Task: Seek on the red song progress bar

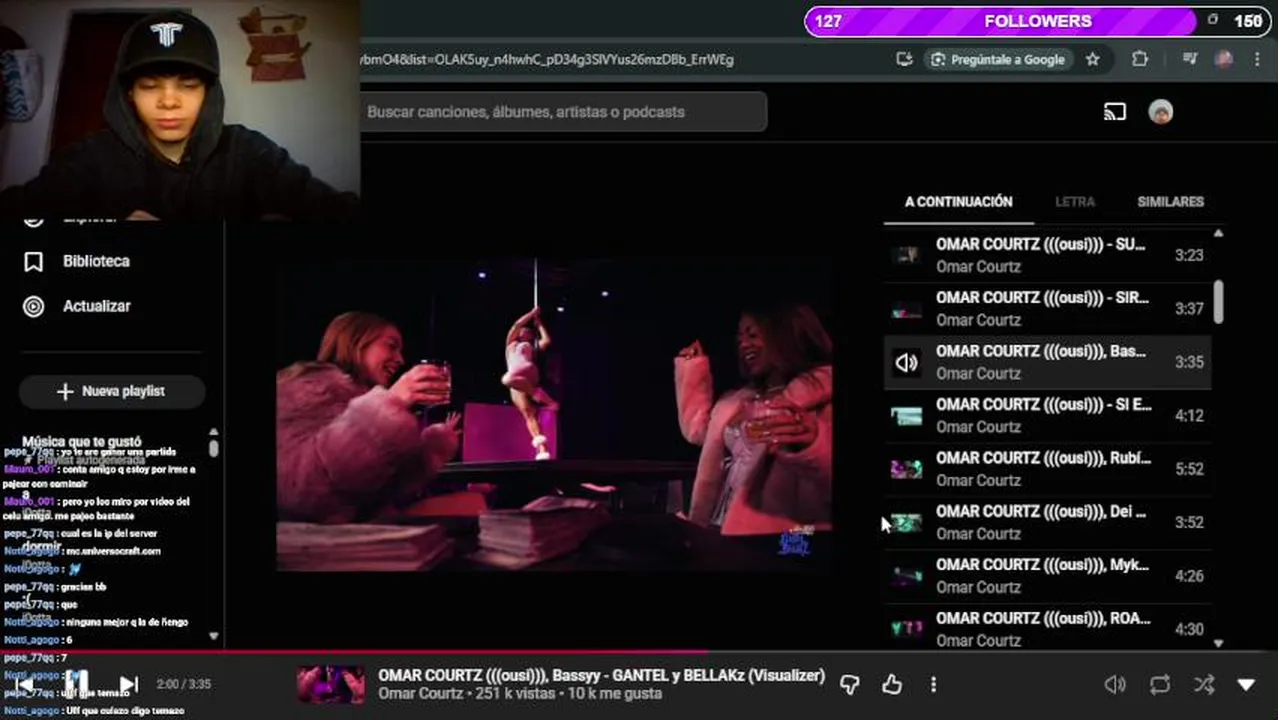Action: (x=639, y=651)
